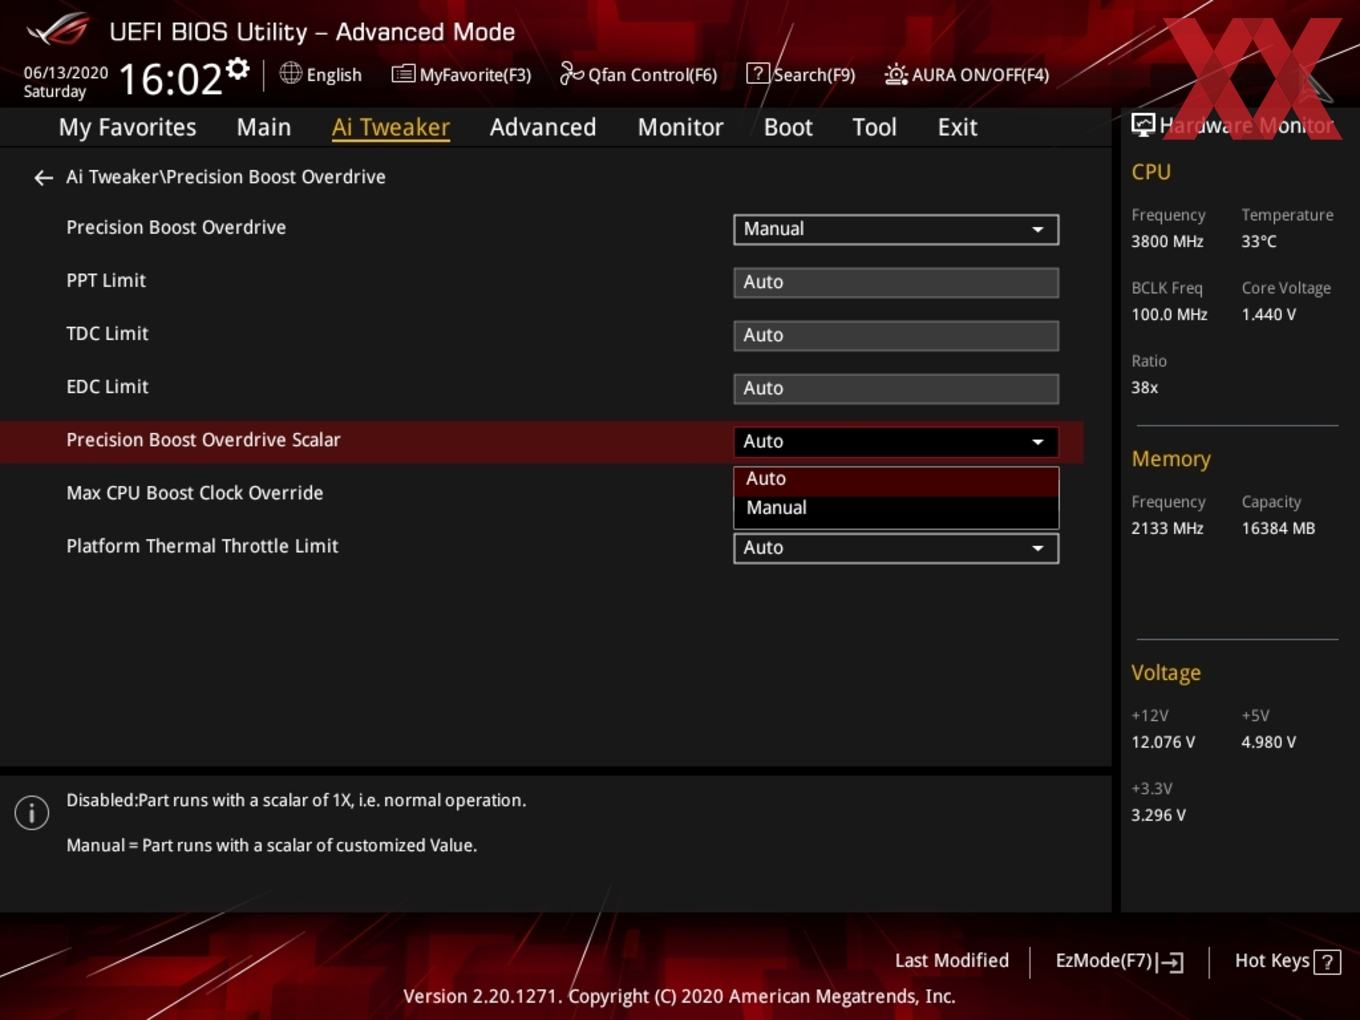
Task: Select the Ai Tweaker tab
Action: (x=391, y=127)
